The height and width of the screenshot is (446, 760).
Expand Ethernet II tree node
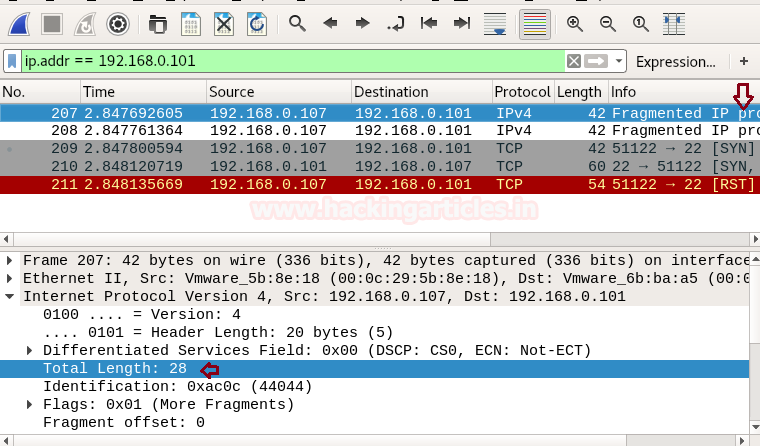pyautogui.click(x=9, y=278)
